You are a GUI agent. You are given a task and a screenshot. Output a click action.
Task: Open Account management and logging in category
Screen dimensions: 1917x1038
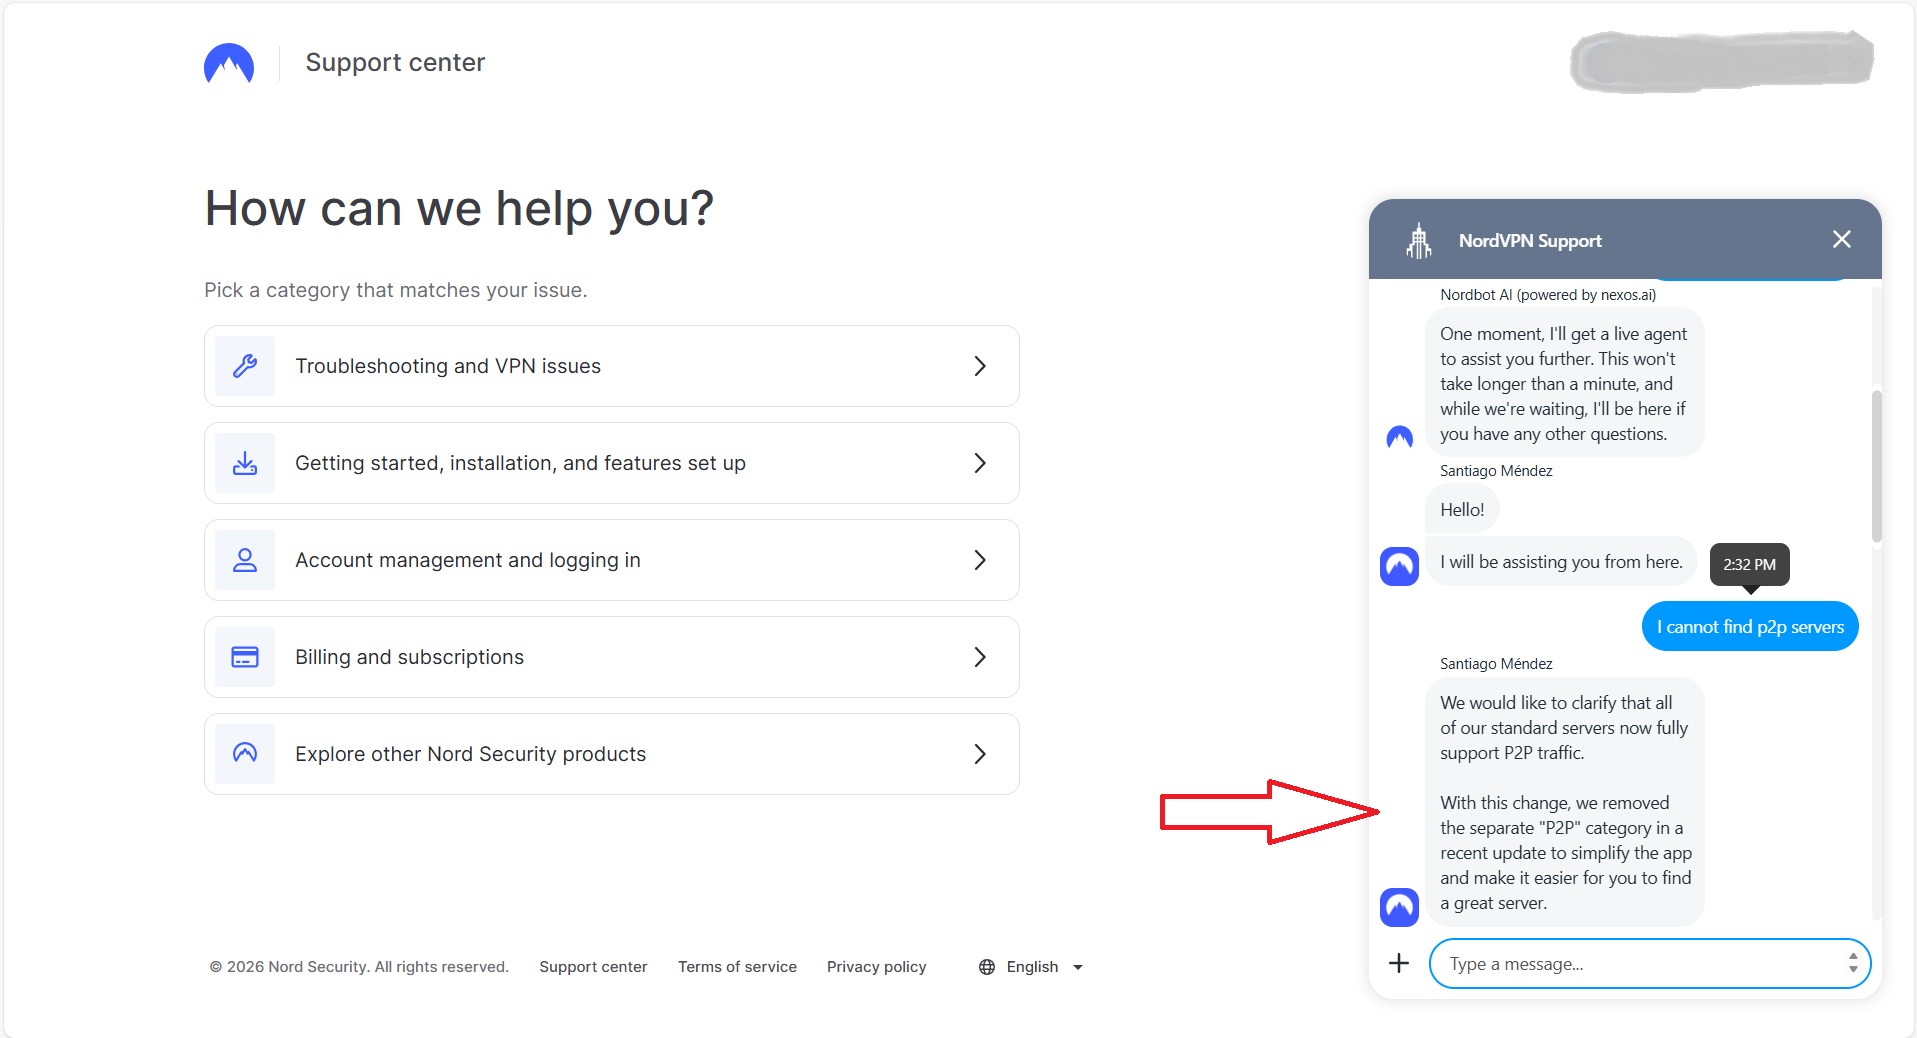(467, 560)
